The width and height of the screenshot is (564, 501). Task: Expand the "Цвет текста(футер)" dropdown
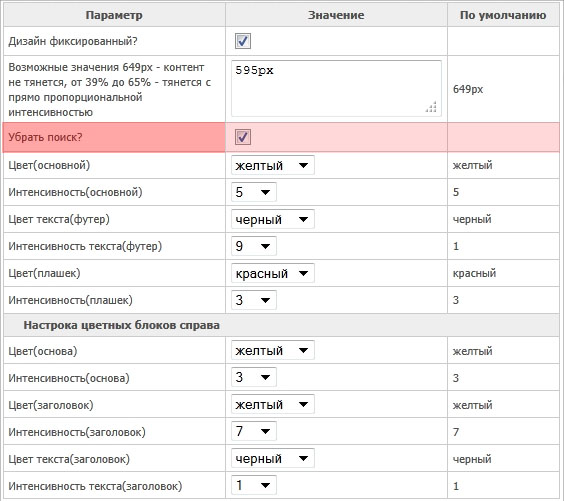[x=273, y=219]
